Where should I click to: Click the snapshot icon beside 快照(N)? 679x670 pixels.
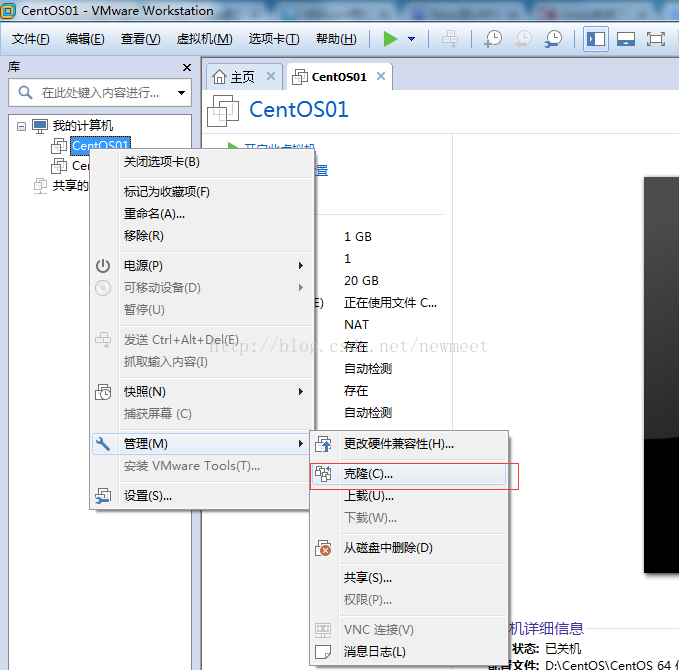[103, 392]
